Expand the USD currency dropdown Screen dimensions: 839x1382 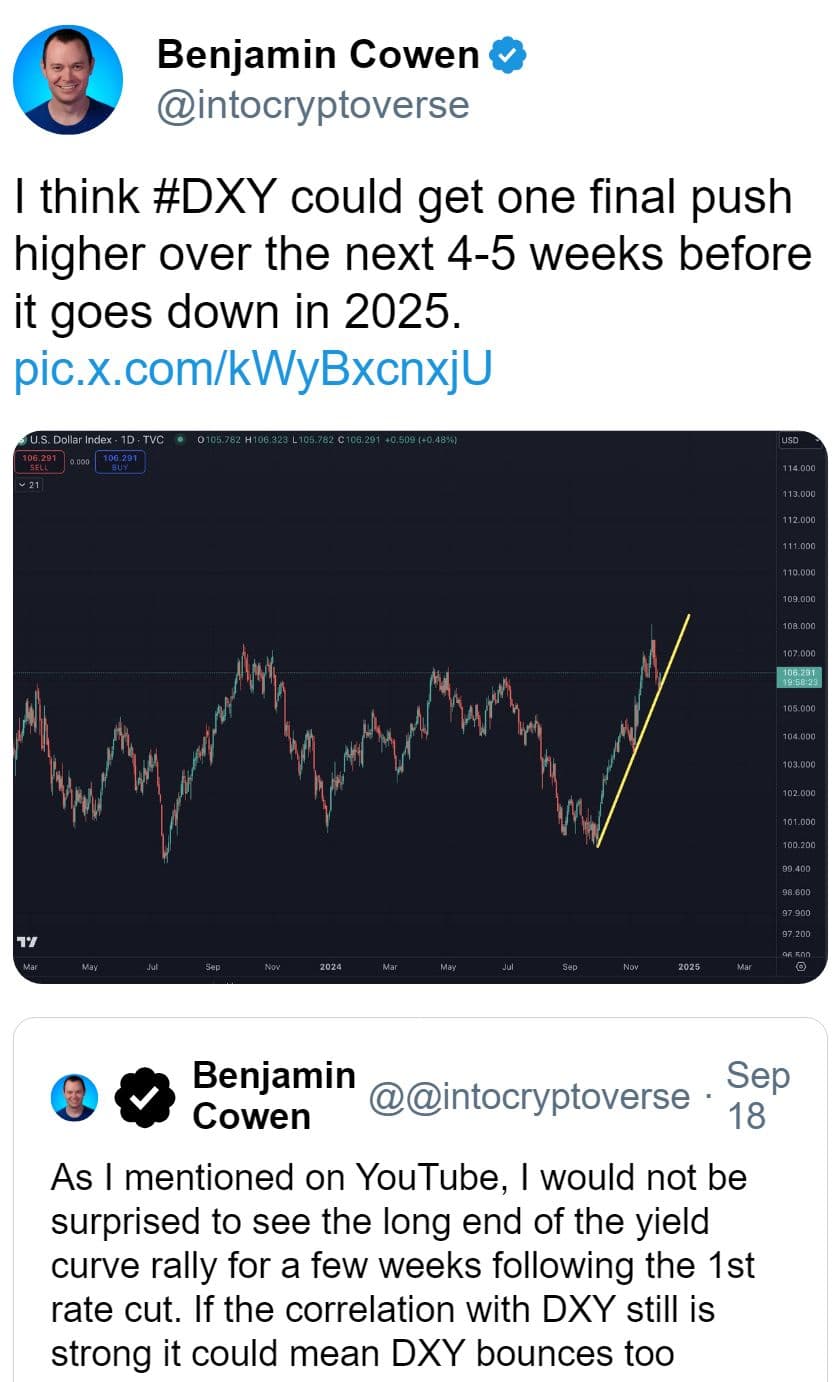point(799,440)
